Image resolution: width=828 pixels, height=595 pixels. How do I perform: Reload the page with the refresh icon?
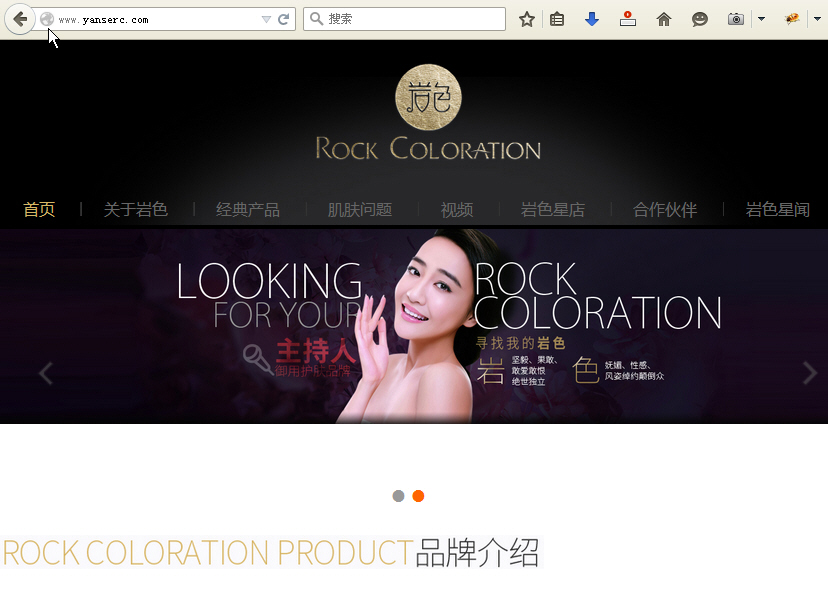pyautogui.click(x=284, y=20)
